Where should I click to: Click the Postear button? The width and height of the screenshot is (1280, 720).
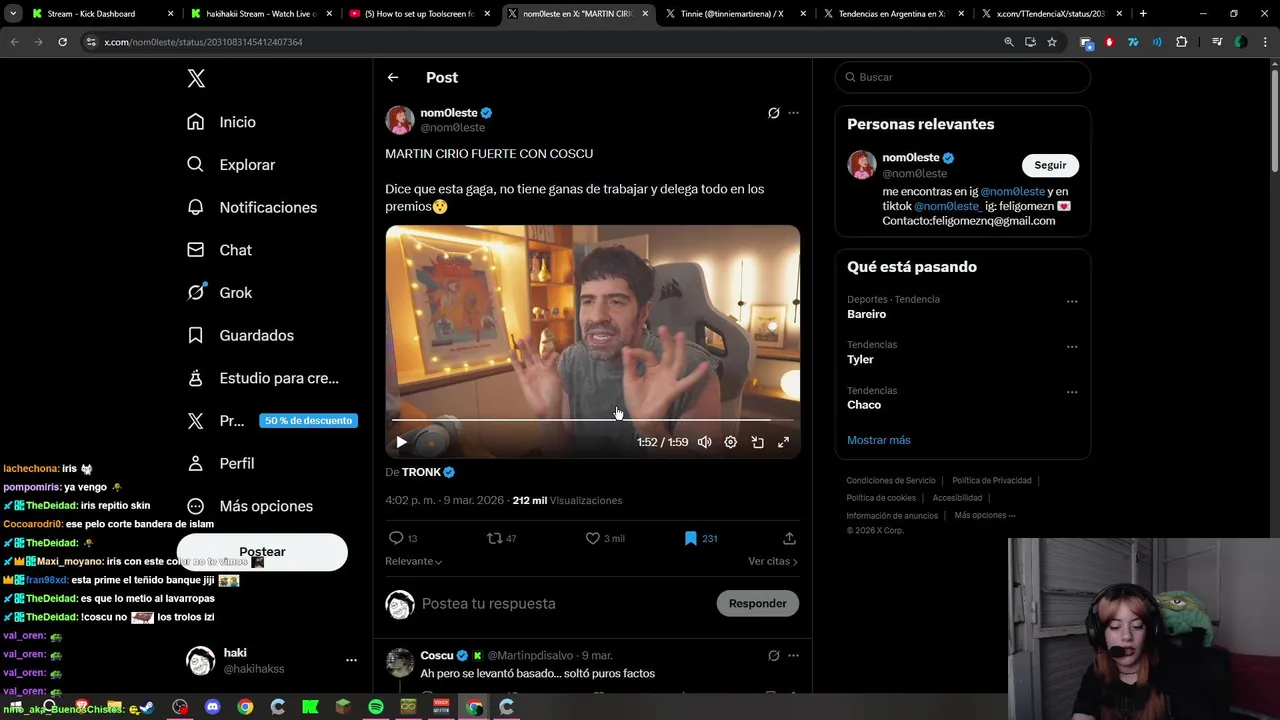262,552
